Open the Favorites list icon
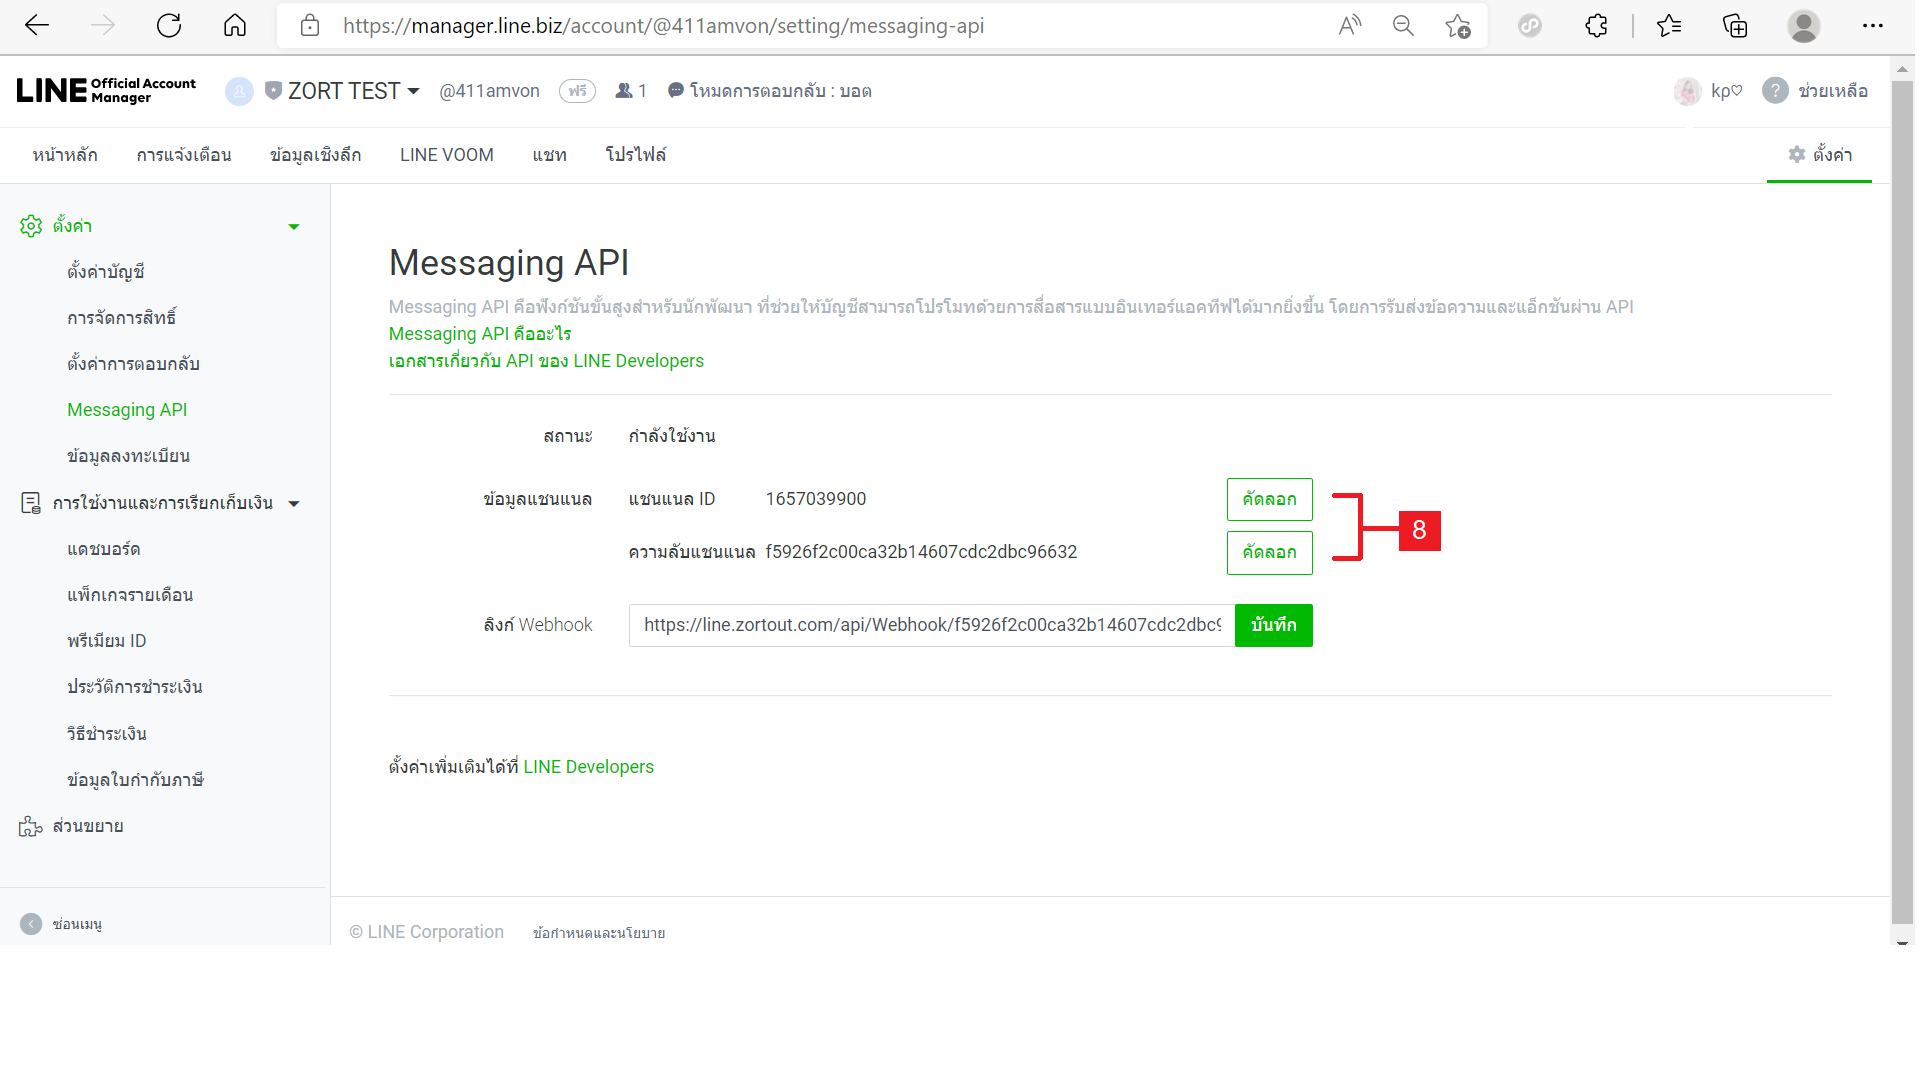The width and height of the screenshot is (1920, 1080). pos(1669,26)
